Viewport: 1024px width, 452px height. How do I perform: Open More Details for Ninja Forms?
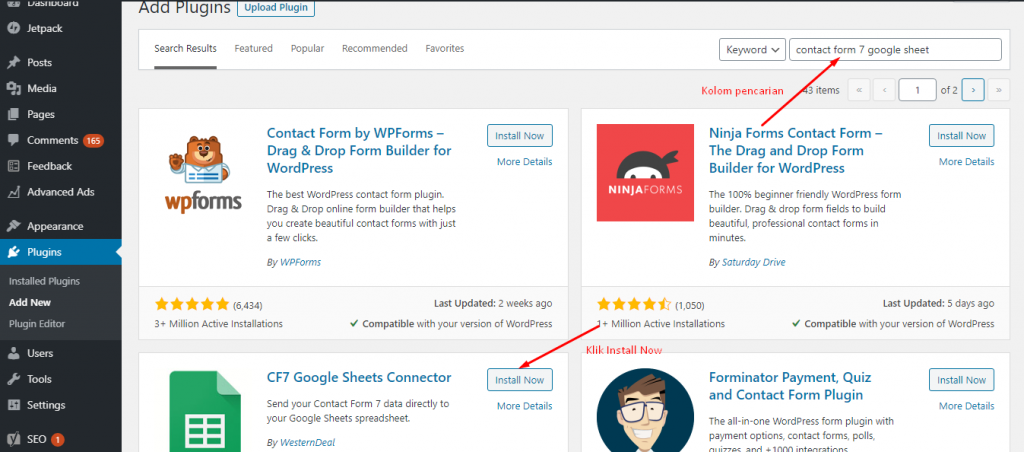click(x=965, y=161)
